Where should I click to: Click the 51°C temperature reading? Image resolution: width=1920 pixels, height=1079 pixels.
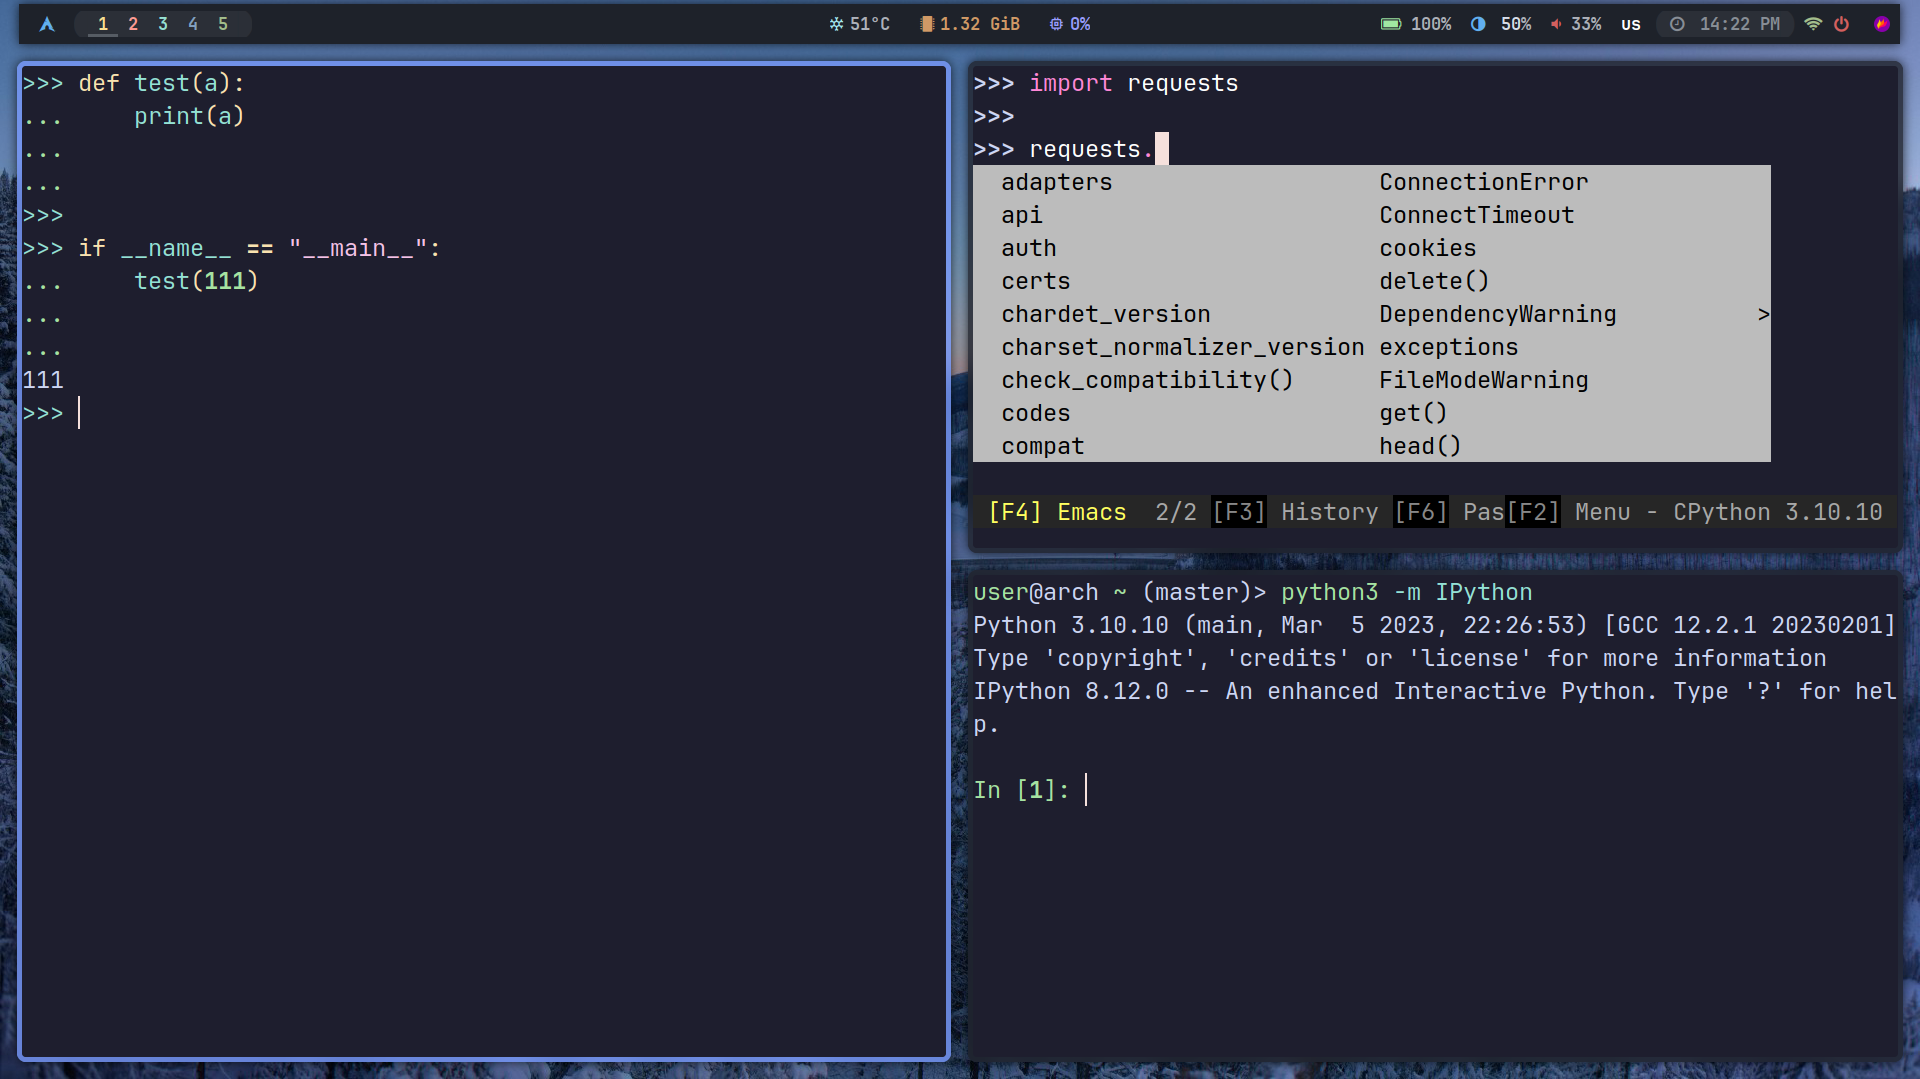(x=870, y=24)
